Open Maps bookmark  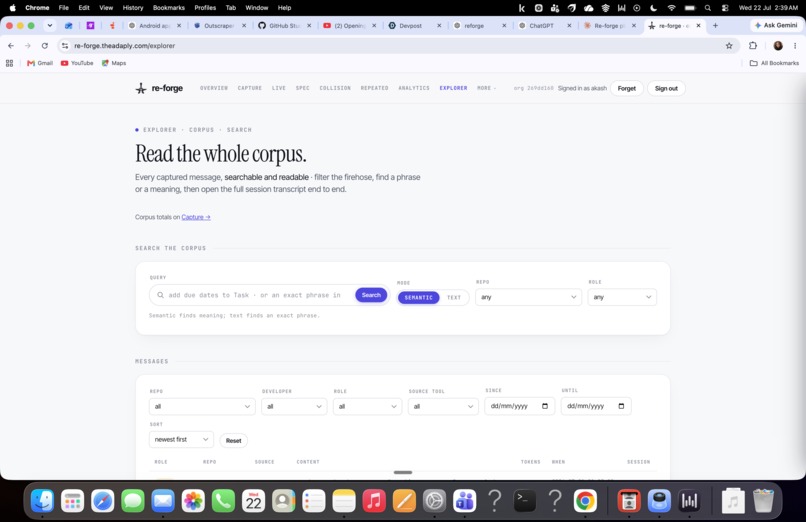point(114,63)
